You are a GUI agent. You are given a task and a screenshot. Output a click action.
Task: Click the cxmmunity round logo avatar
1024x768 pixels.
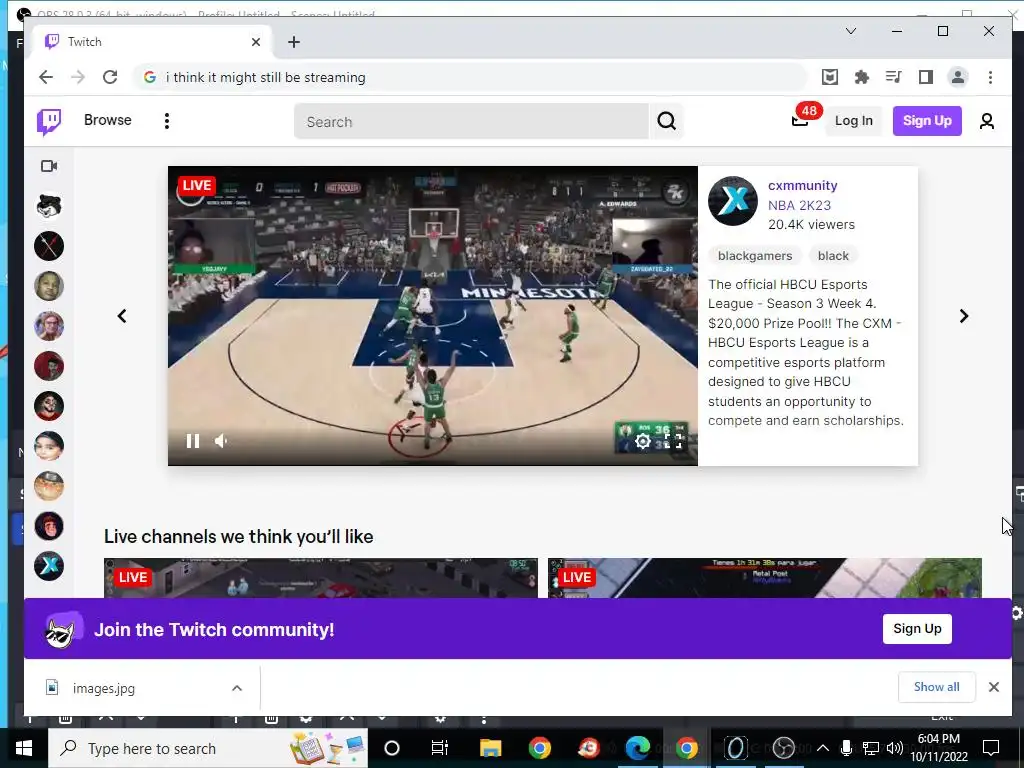[x=733, y=201]
